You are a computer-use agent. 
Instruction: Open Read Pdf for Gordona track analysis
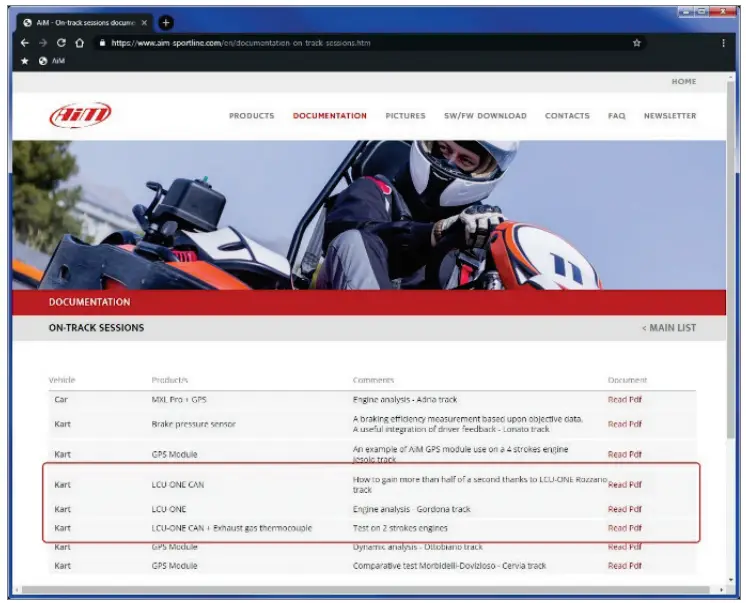[x=625, y=509]
